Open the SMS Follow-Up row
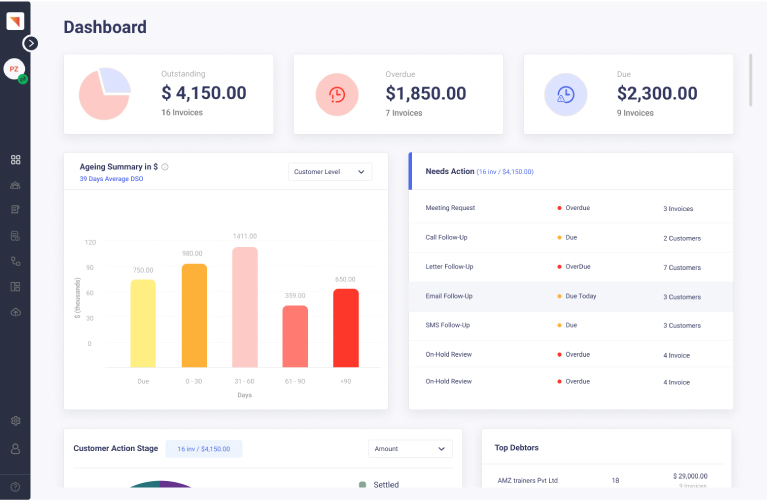767x501 pixels. point(571,325)
